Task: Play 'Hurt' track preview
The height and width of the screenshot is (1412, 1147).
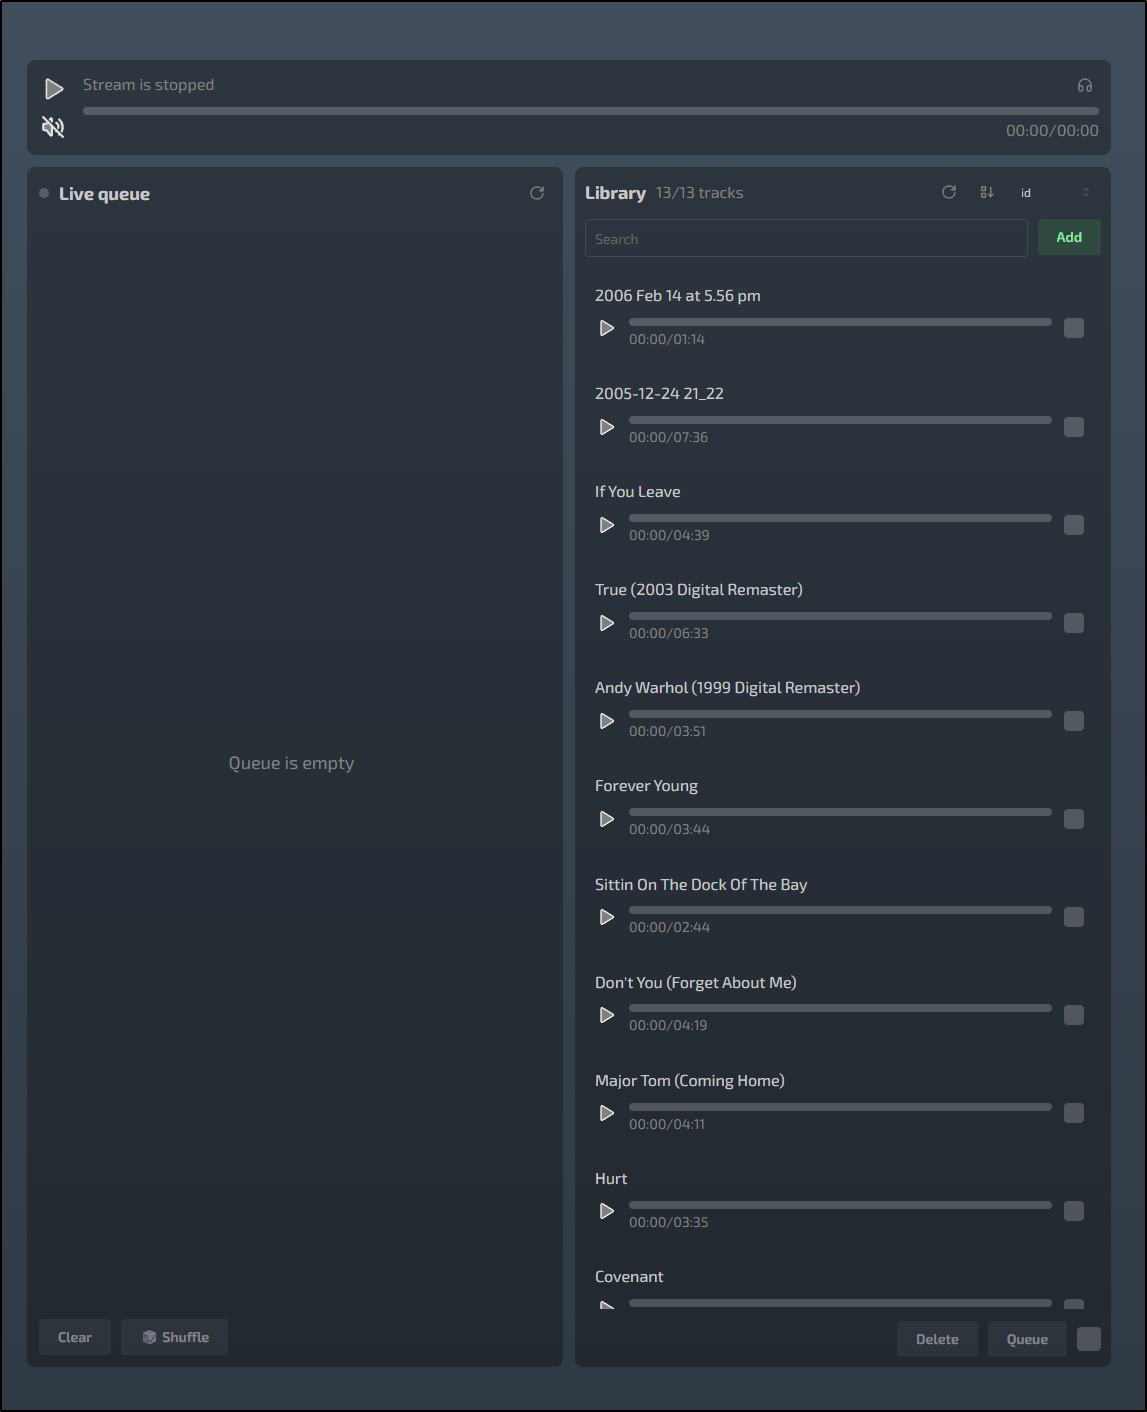Action: click(607, 1211)
